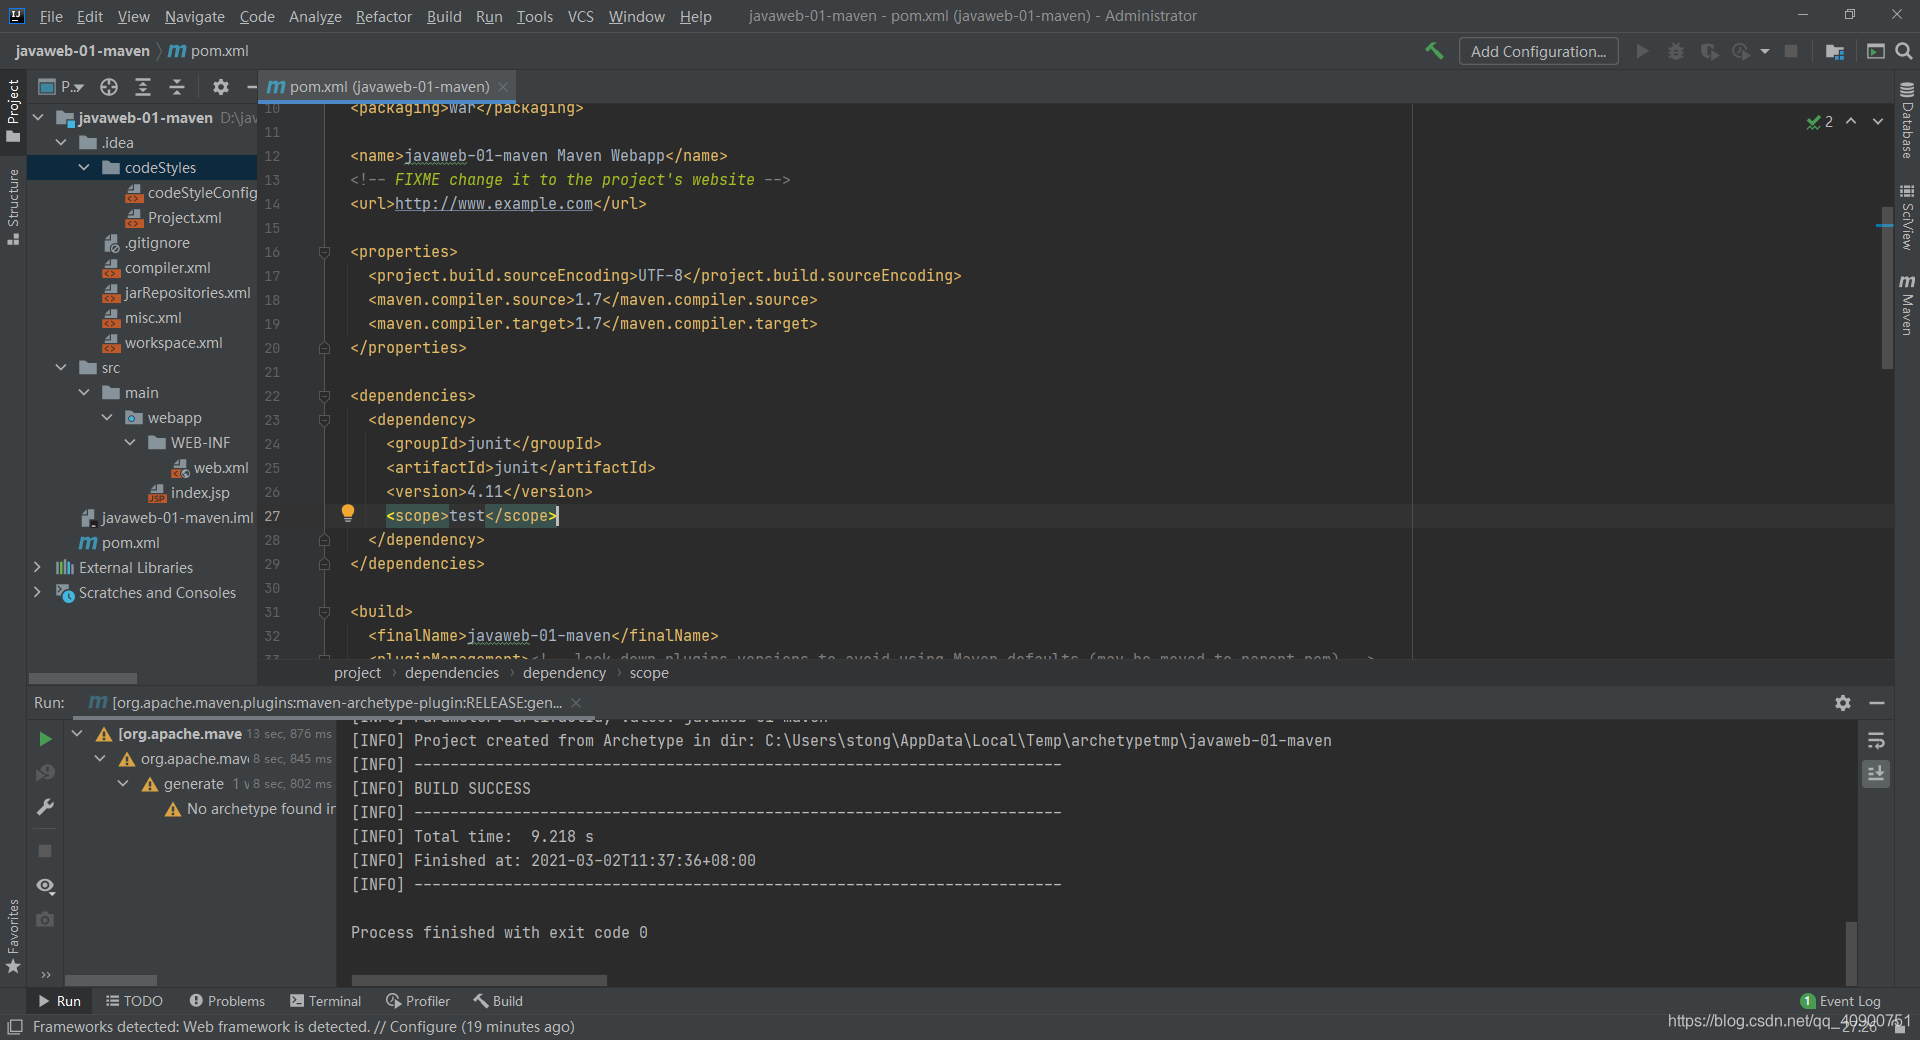Image resolution: width=1920 pixels, height=1040 pixels.
Task: Collapse the WEB-INF folder
Action: (x=130, y=443)
